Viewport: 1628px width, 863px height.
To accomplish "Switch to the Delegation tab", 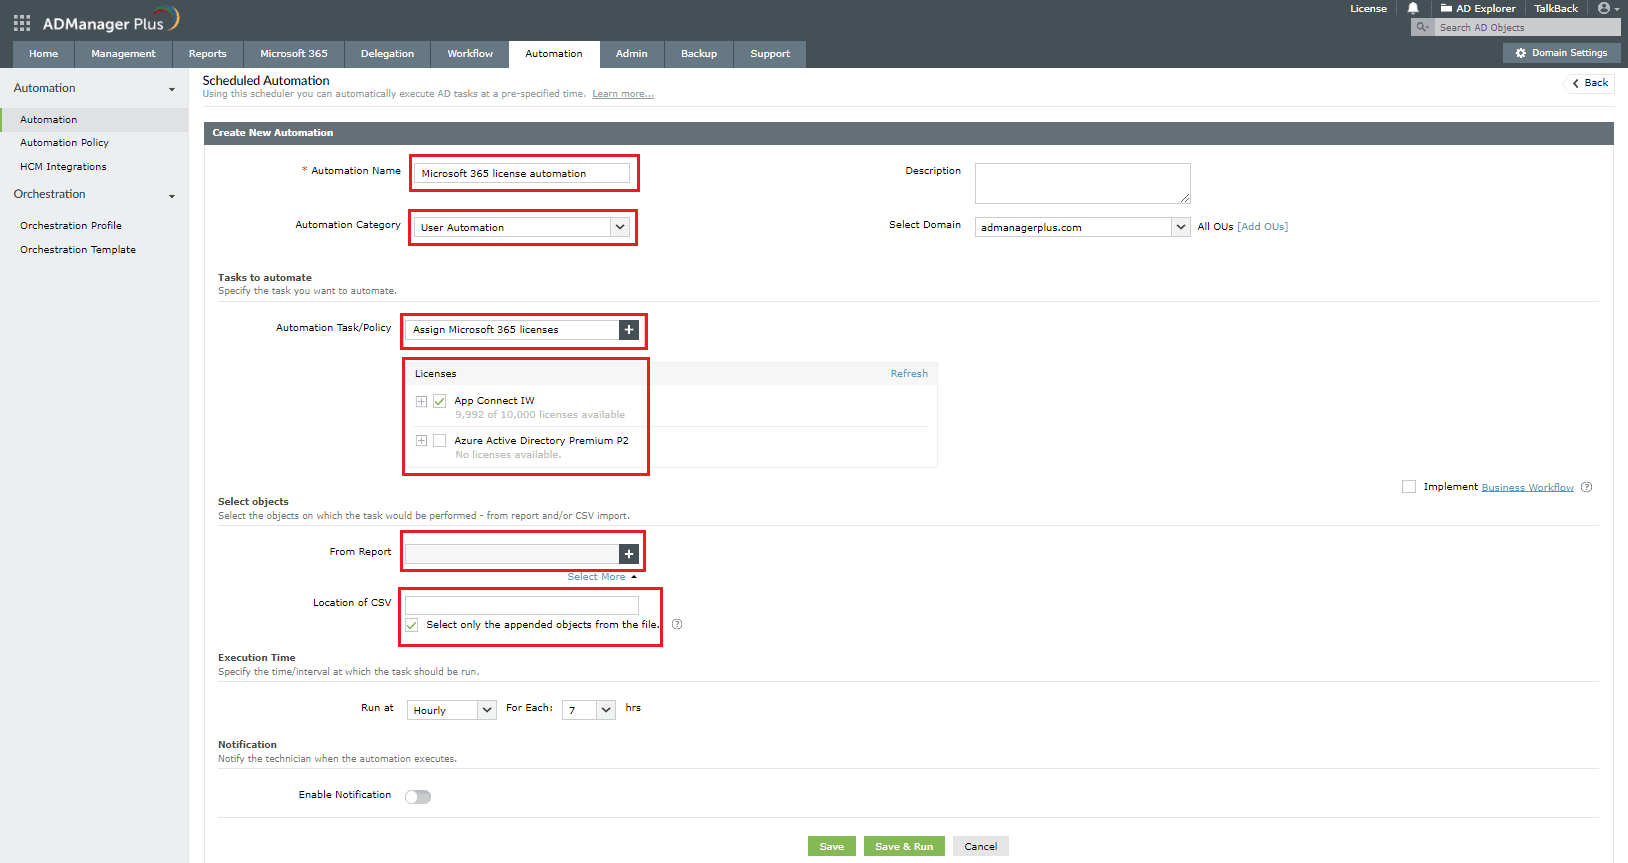I will [387, 54].
